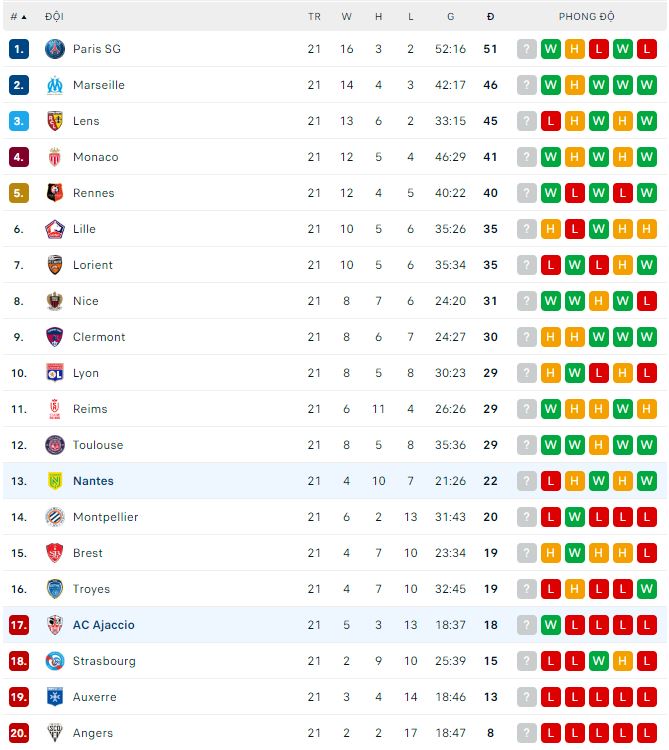
Task: Sort standings by the W wins column
Action: click(346, 17)
